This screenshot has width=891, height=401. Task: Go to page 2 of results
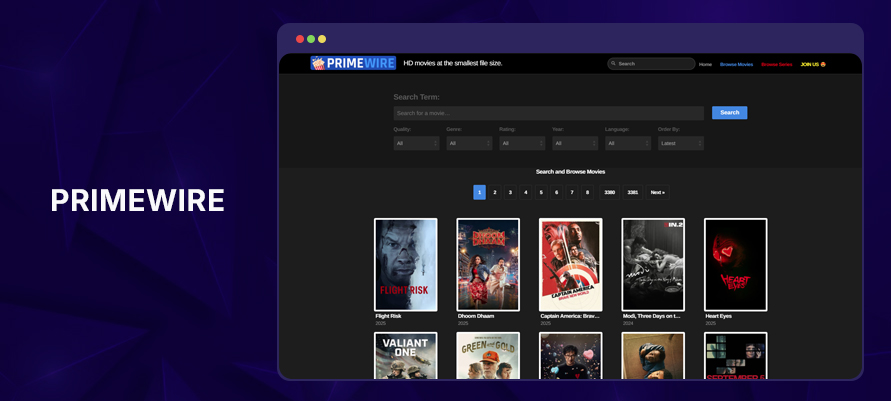coord(495,192)
